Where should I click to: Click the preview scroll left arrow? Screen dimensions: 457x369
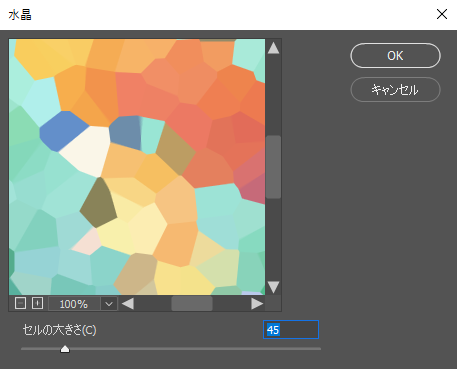128,304
